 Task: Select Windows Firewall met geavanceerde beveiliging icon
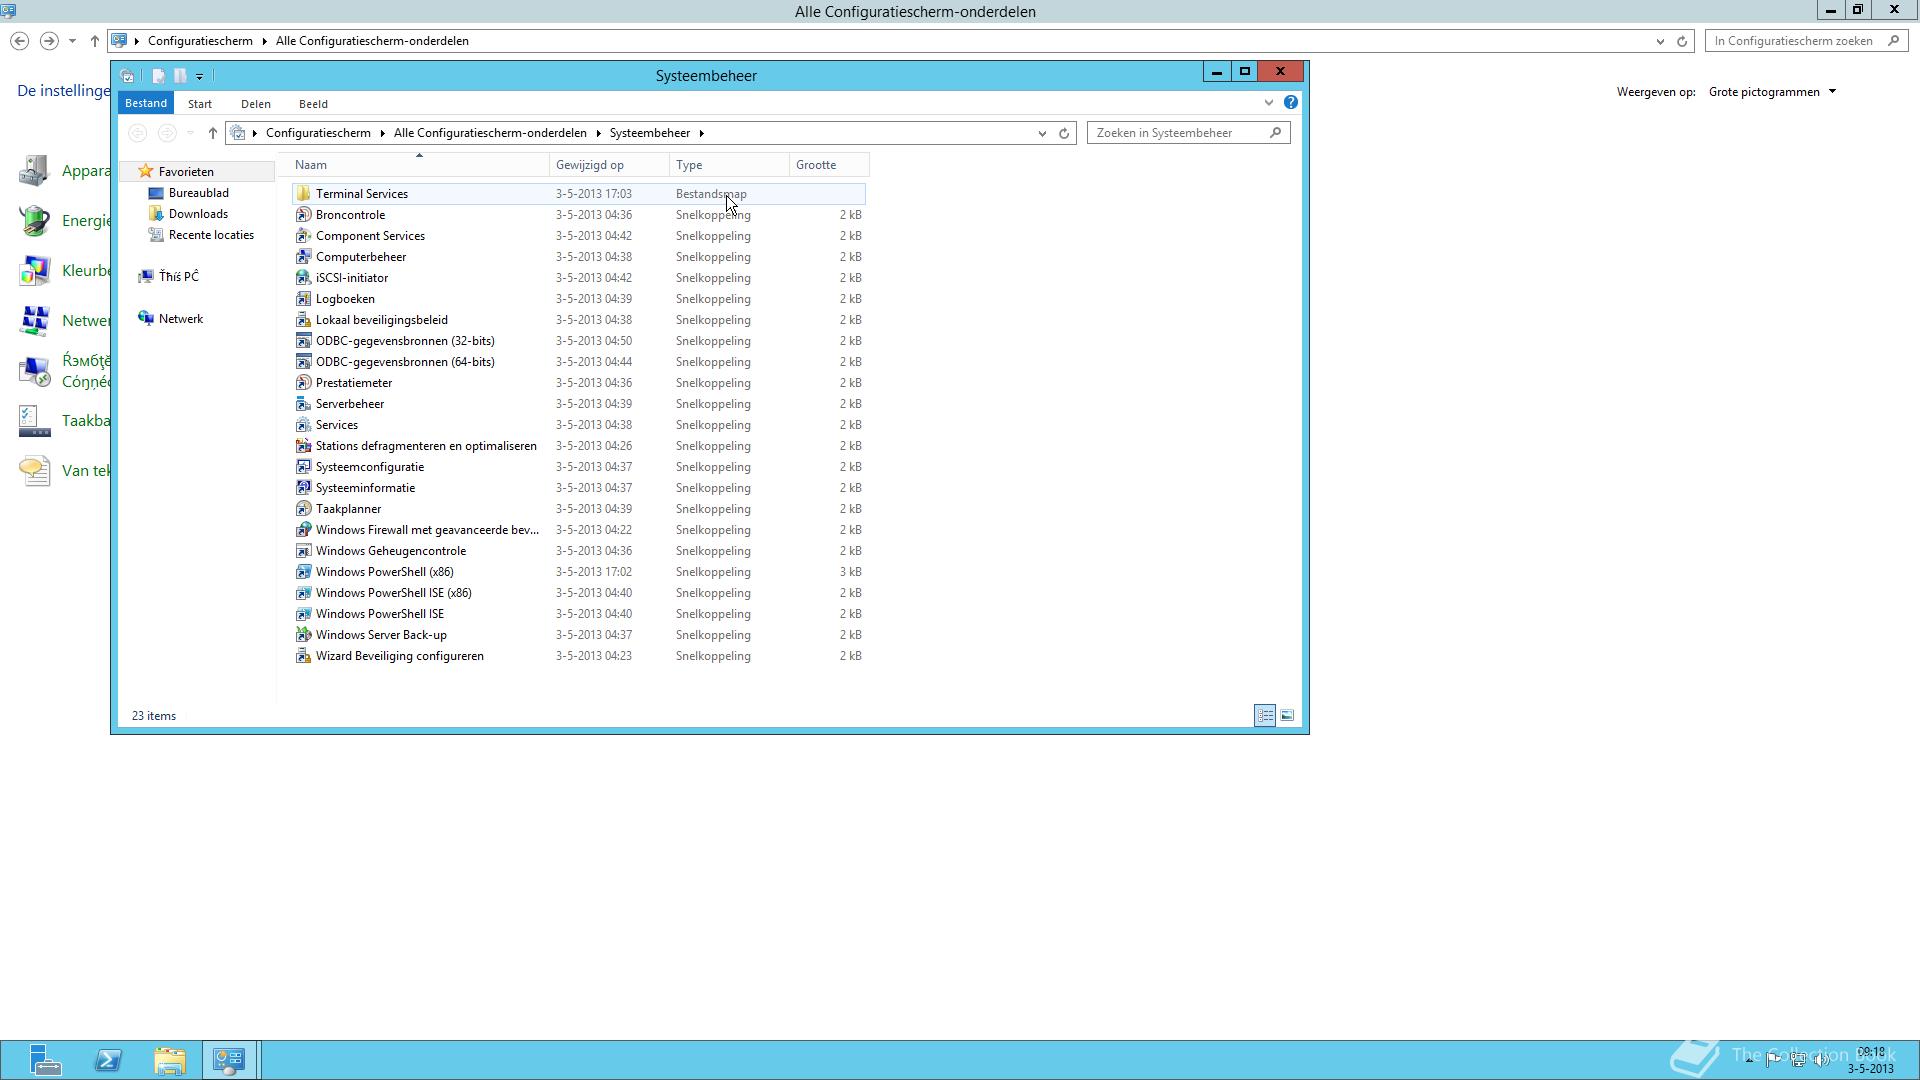pos(303,530)
